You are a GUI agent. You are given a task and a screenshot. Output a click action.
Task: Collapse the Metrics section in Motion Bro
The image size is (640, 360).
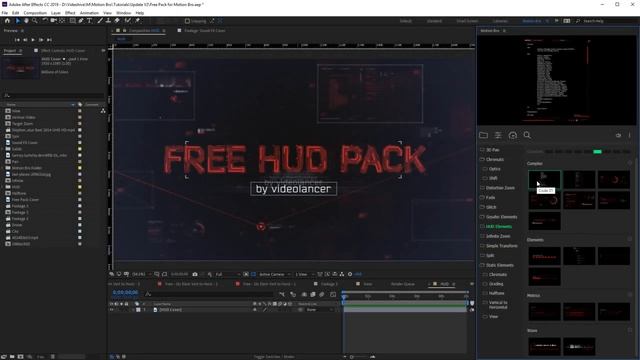click(630, 295)
